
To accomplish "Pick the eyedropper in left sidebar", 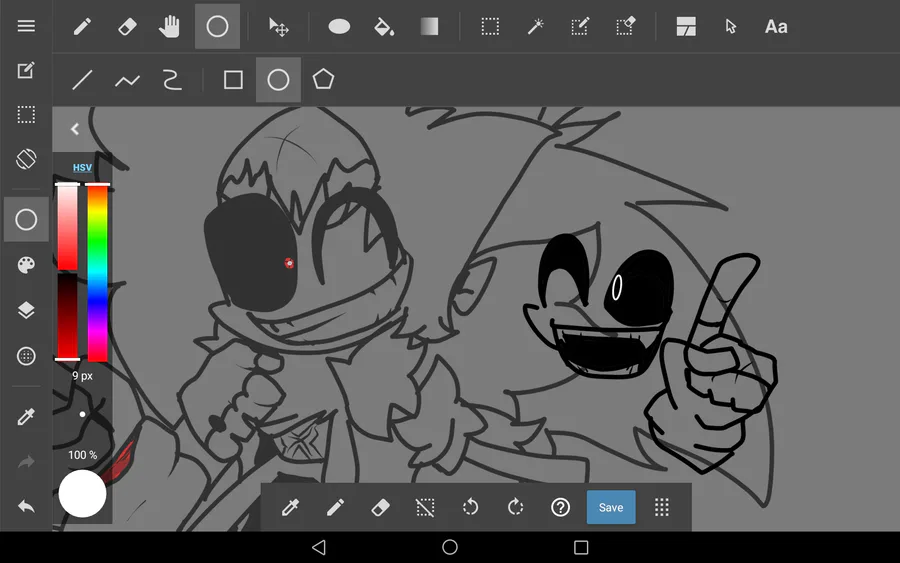I will (x=26, y=416).
